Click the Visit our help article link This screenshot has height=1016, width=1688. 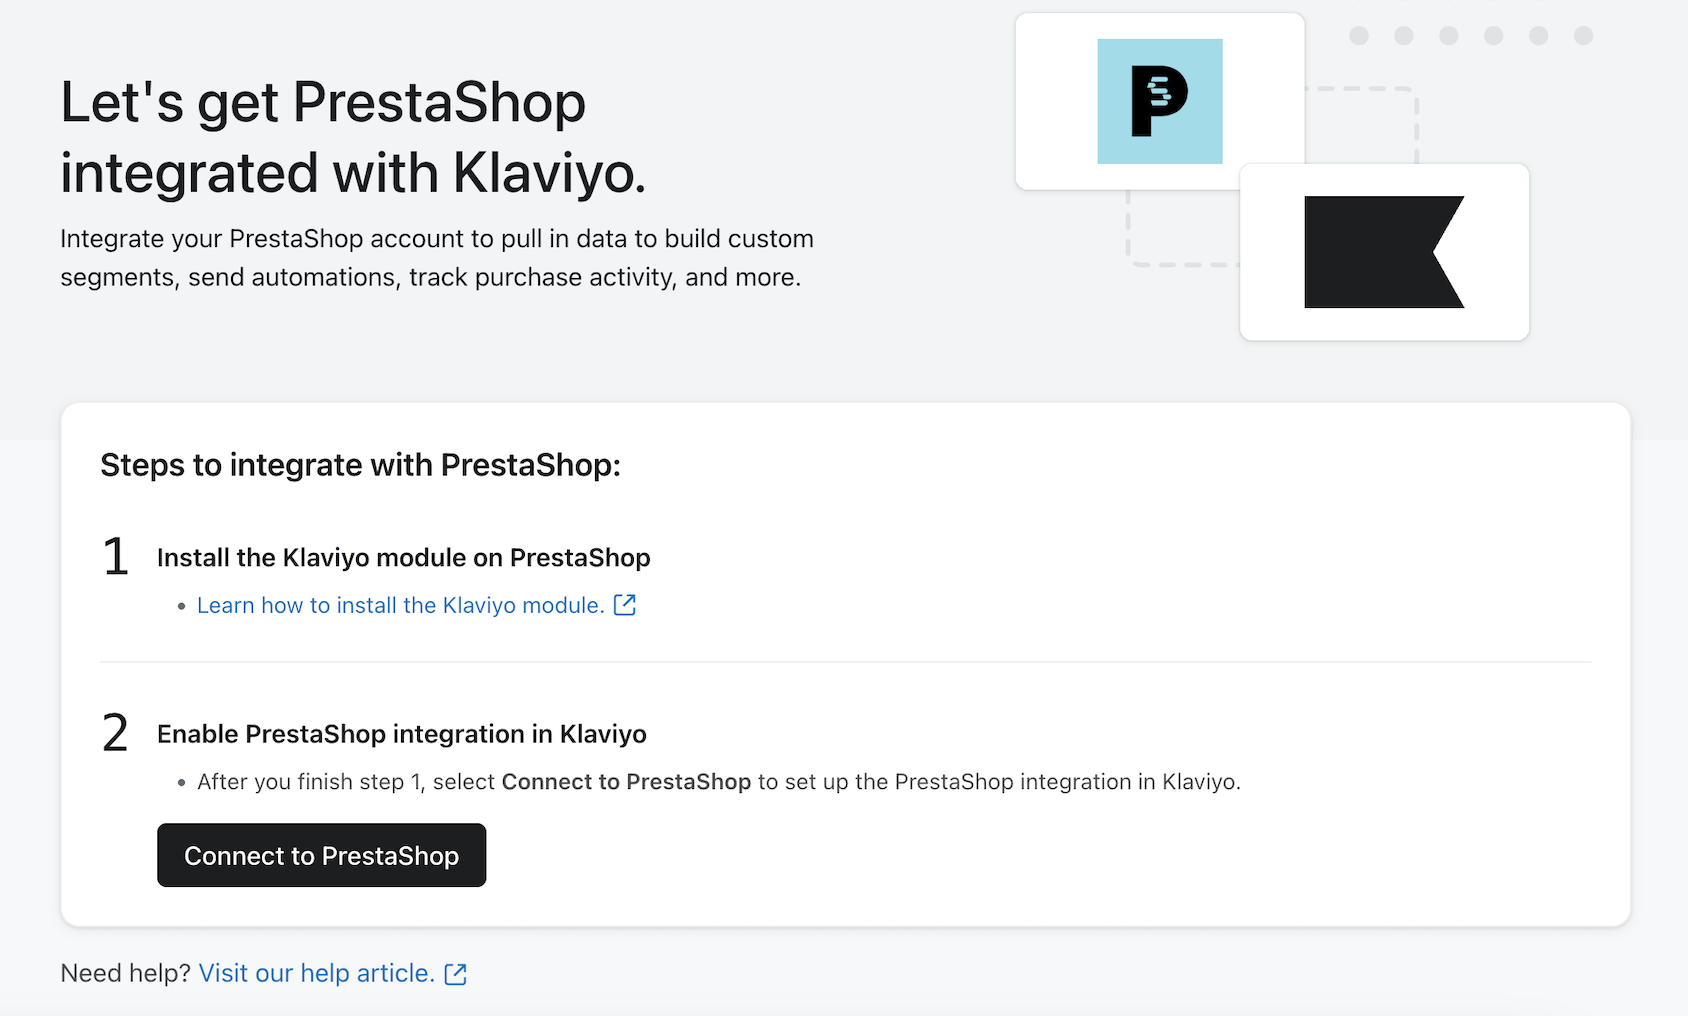click(x=316, y=973)
